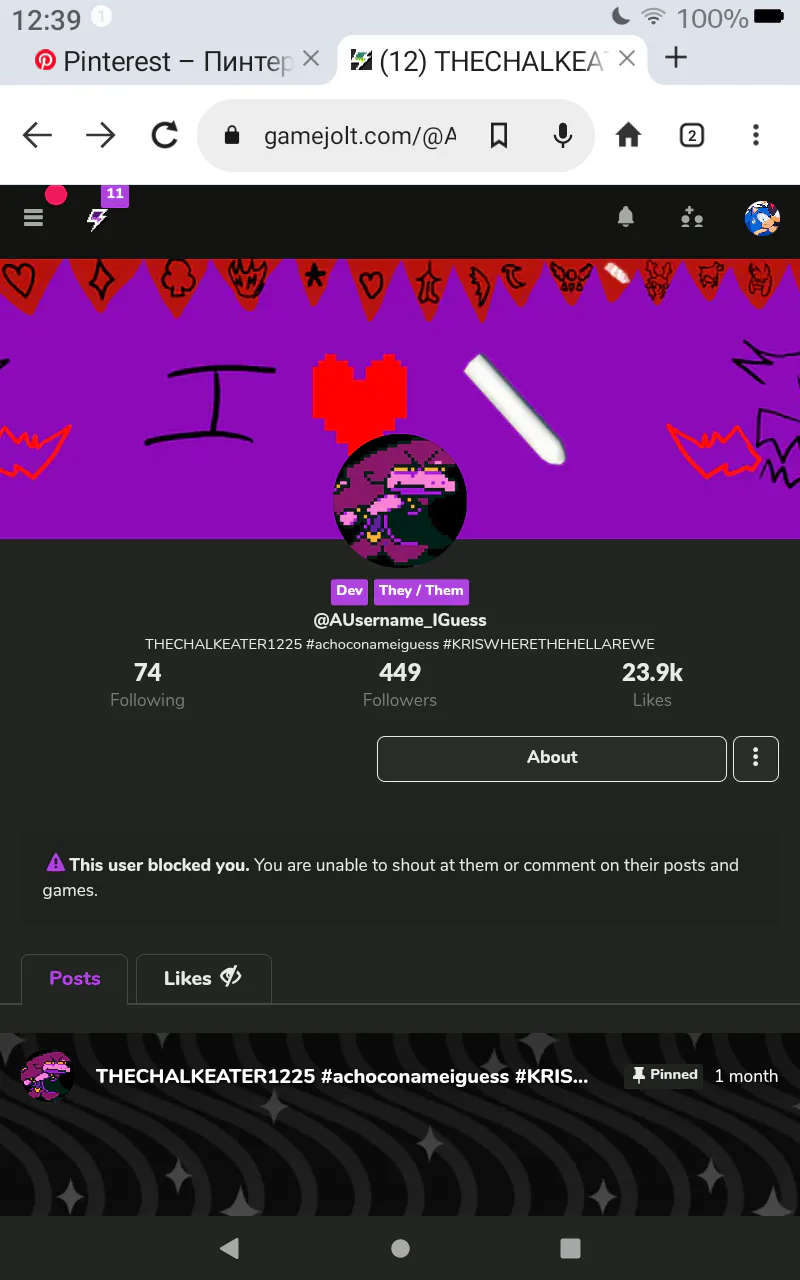
Task: Open the Game Jolt hamburger menu
Action: pyautogui.click(x=34, y=217)
